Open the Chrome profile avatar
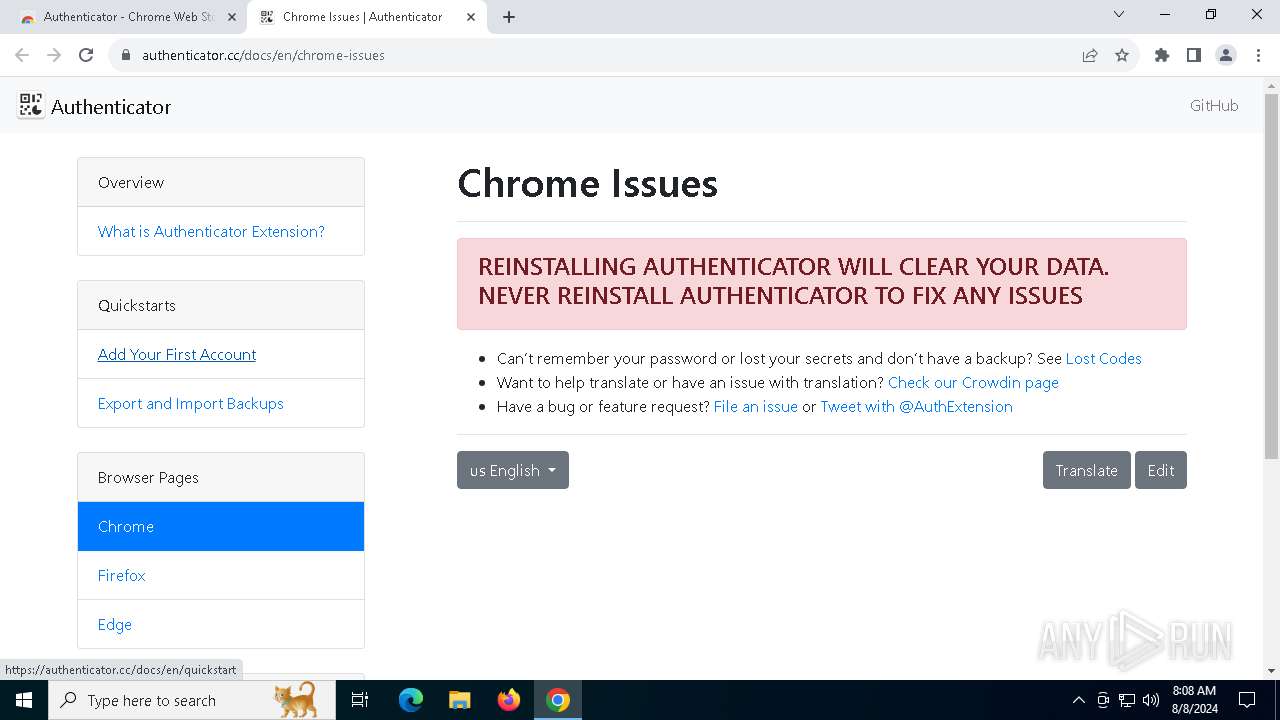The height and width of the screenshot is (720, 1280). tap(1226, 55)
